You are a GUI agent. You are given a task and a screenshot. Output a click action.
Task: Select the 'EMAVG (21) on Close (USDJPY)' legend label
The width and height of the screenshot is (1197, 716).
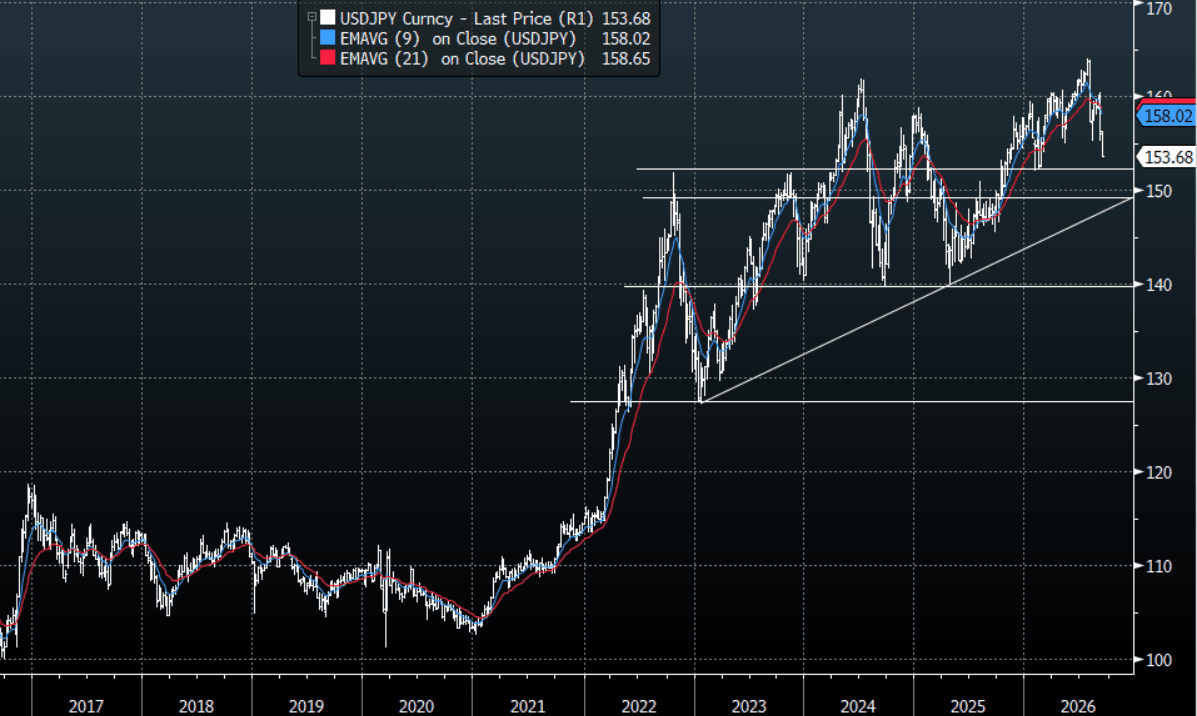(463, 59)
